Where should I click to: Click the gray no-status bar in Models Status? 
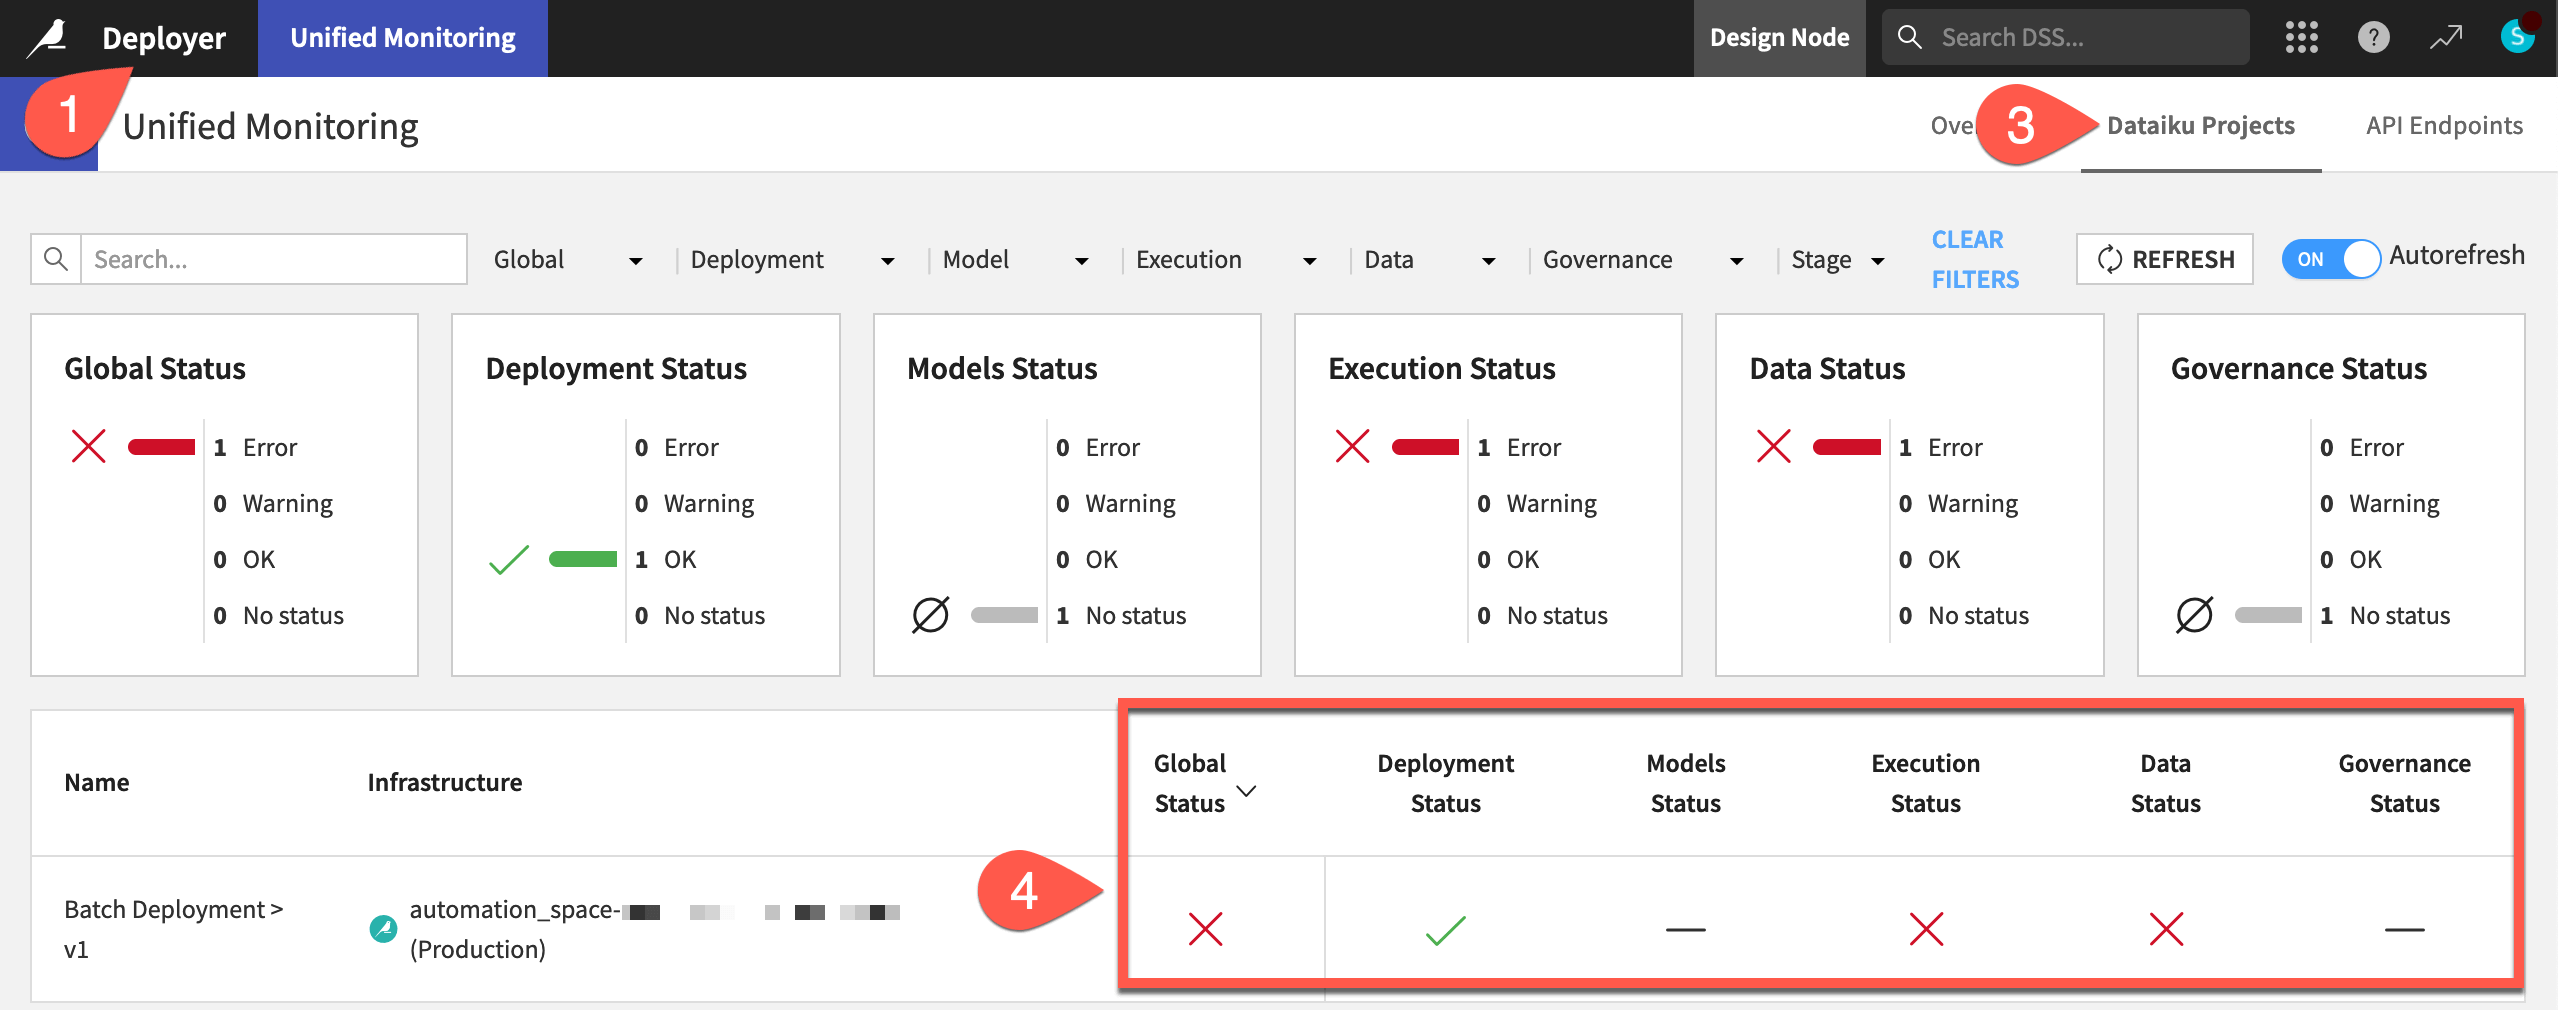tap(1004, 615)
